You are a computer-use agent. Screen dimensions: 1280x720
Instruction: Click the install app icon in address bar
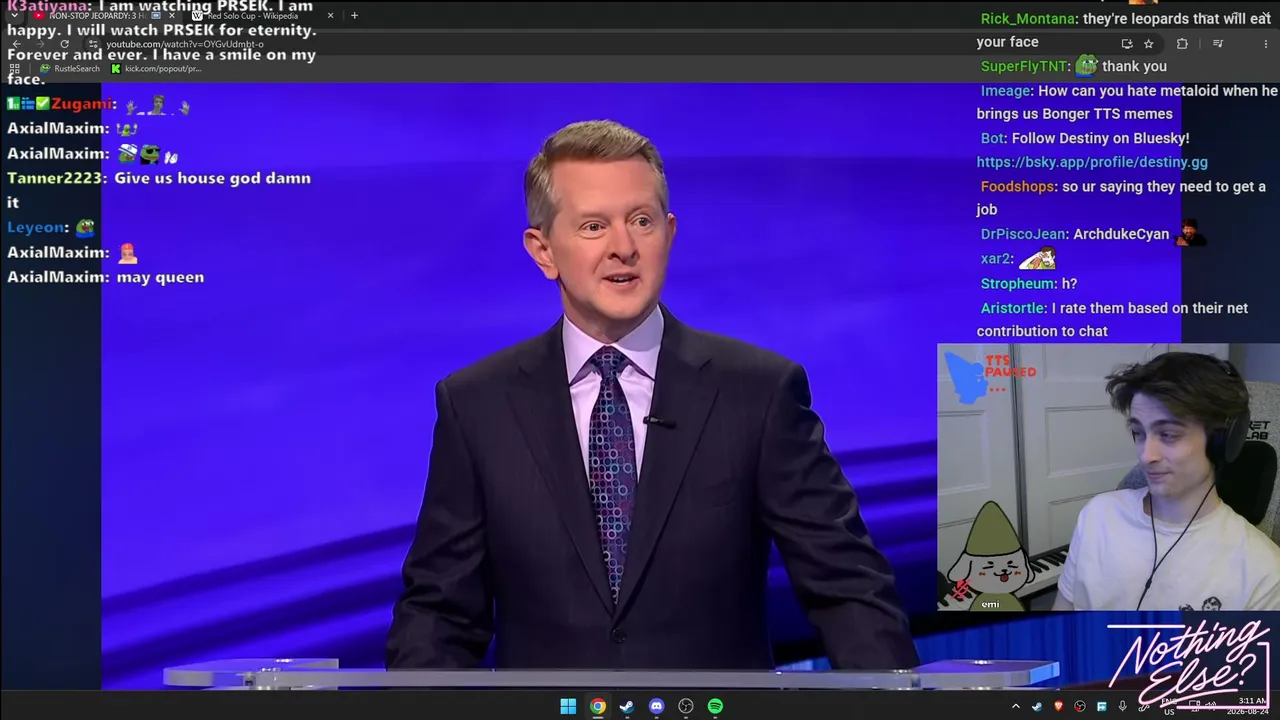(1127, 44)
